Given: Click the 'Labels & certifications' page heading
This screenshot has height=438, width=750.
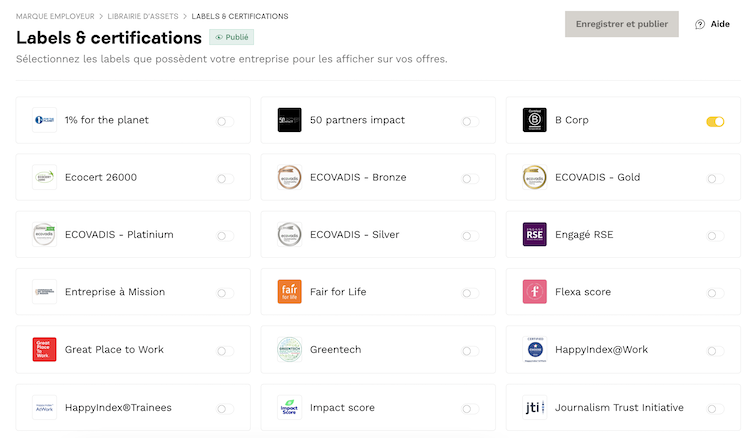Looking at the screenshot, I should click(109, 38).
